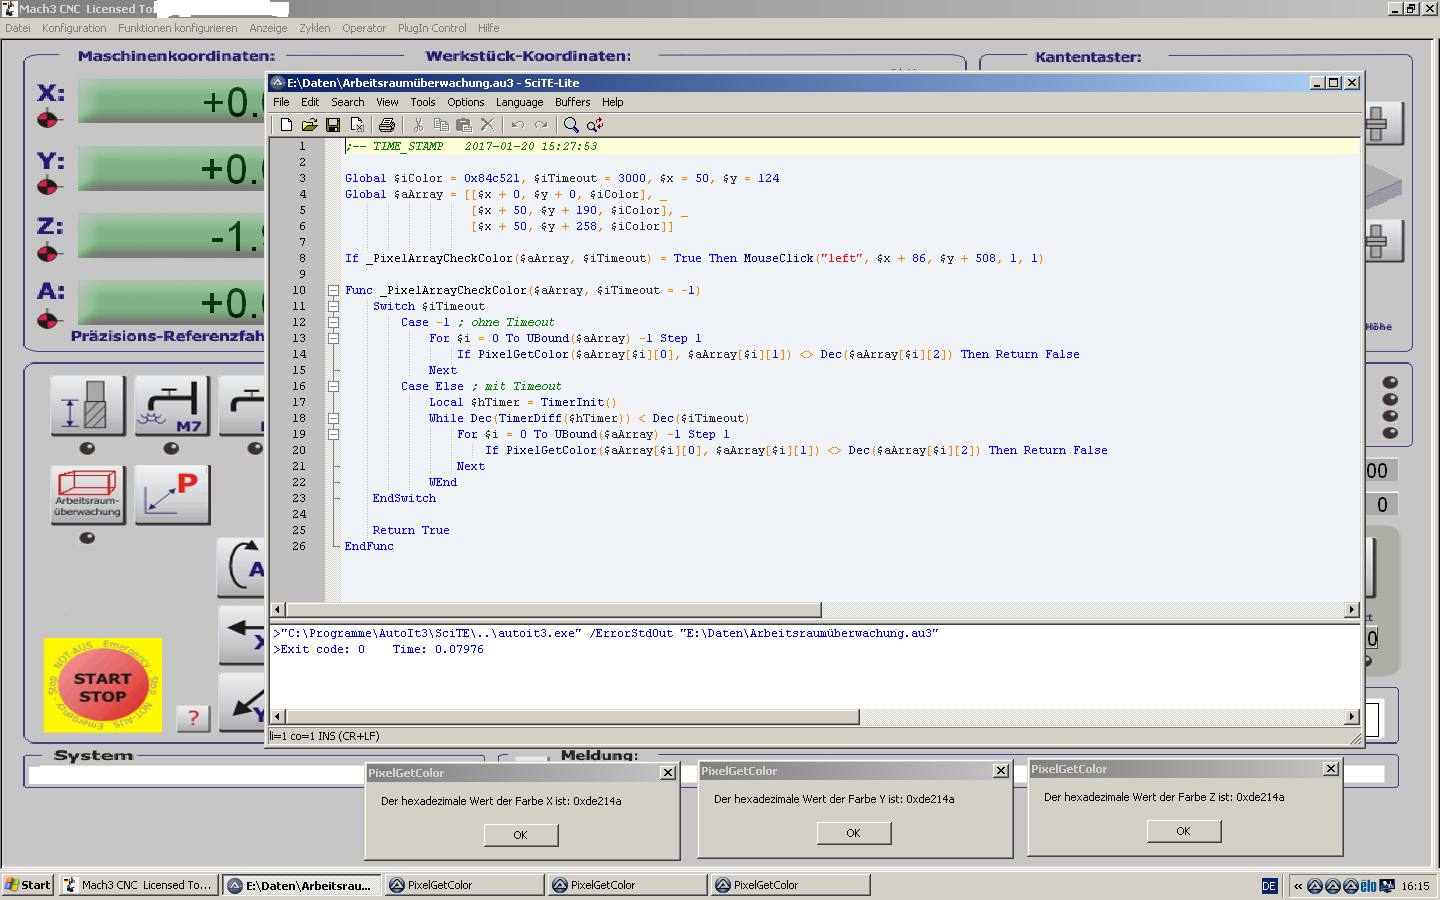
Task: Toggle the M7 coolant button
Action: 172,405
